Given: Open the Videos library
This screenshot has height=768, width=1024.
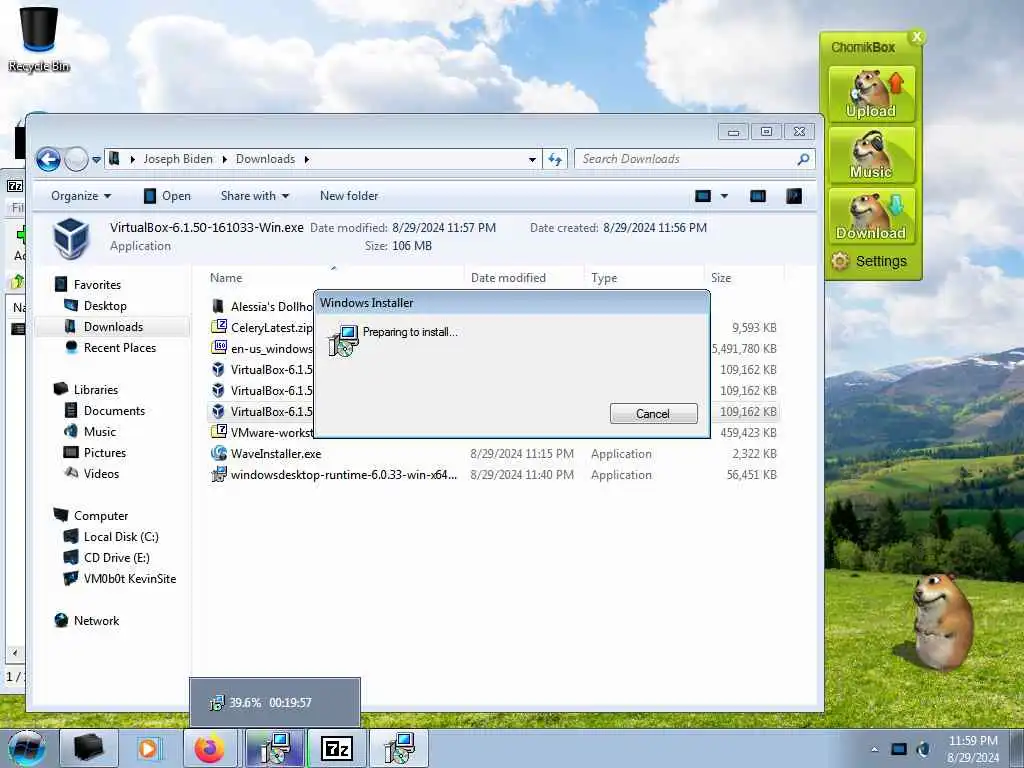Looking at the screenshot, I should (x=101, y=473).
